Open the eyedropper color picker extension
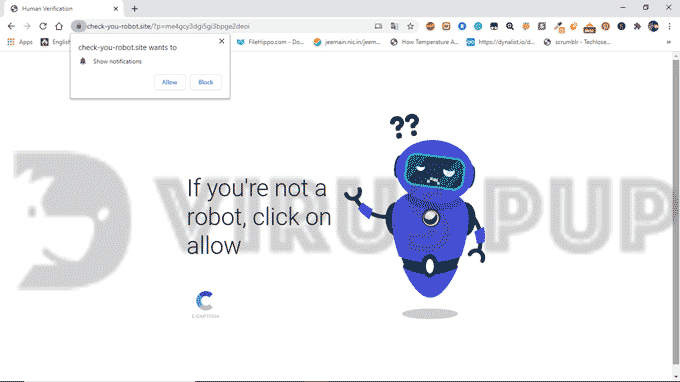Viewport: 680px width, 382px height. coord(559,27)
